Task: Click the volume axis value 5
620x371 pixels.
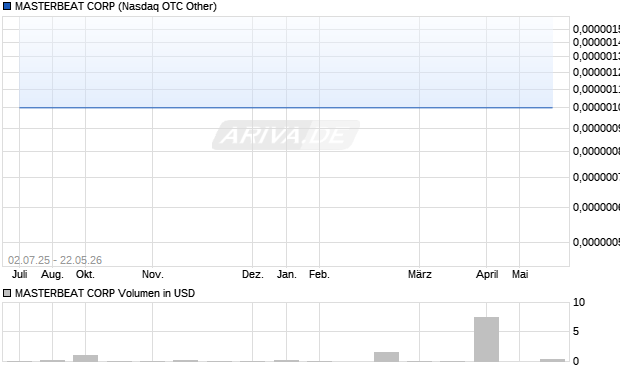Action: coord(576,331)
